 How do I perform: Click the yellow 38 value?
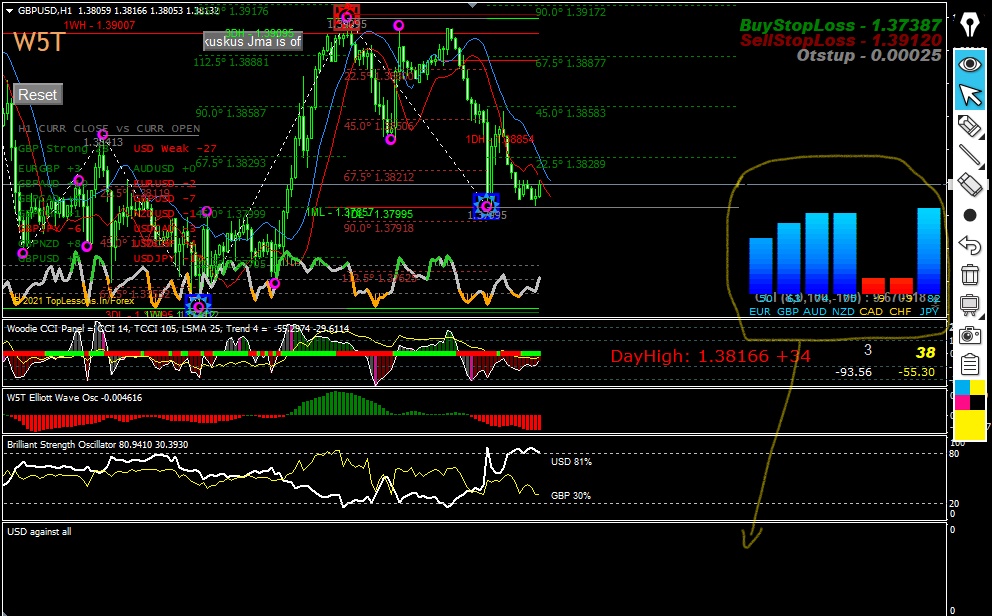click(925, 353)
